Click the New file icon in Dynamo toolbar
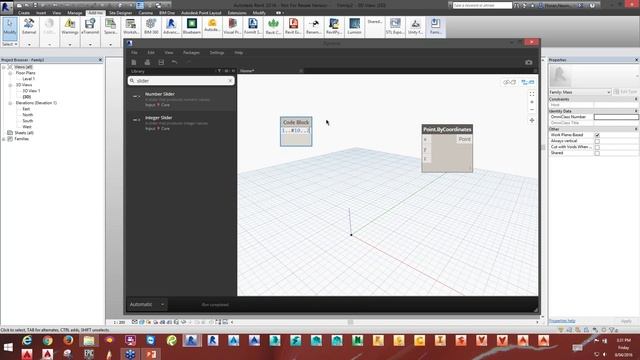The width and height of the screenshot is (640, 360). [x=134, y=62]
